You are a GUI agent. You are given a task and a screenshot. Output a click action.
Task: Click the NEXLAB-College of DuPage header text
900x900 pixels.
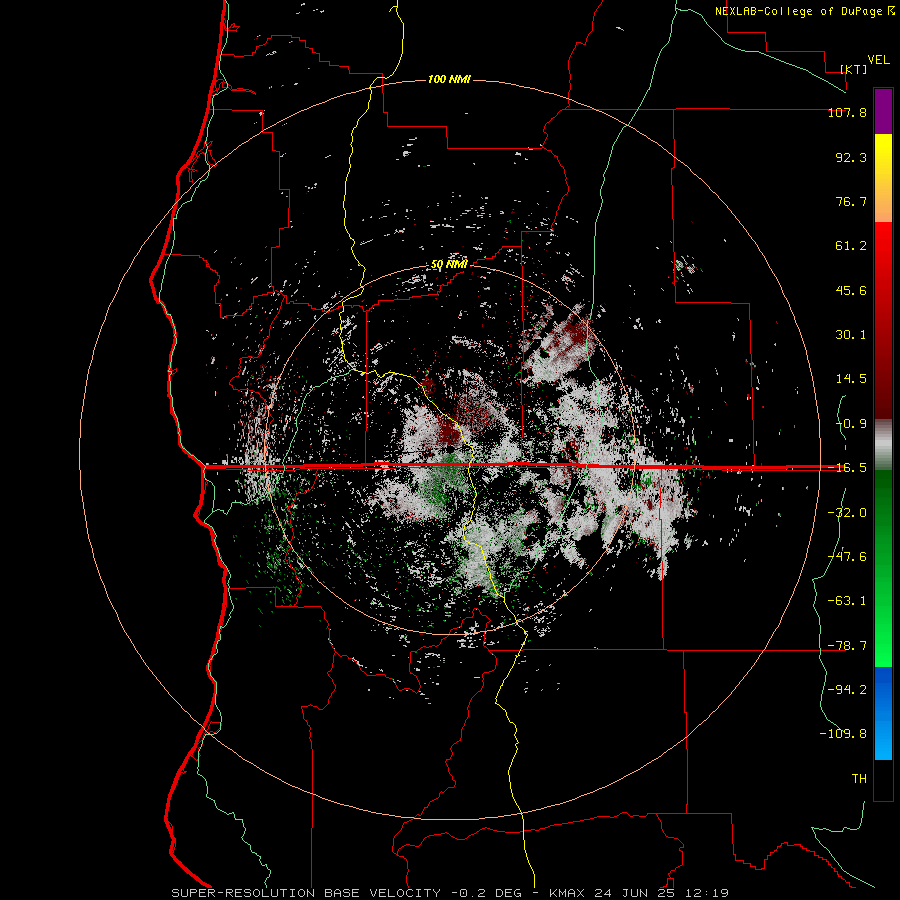[x=798, y=11]
